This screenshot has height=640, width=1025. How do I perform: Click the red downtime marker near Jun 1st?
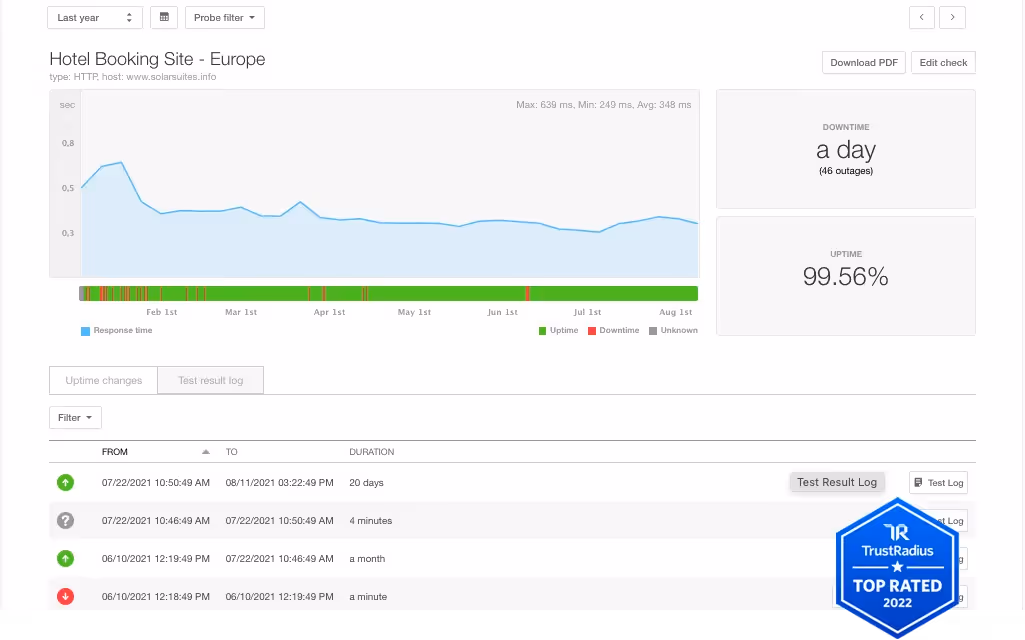pyautogui.click(x=528, y=294)
